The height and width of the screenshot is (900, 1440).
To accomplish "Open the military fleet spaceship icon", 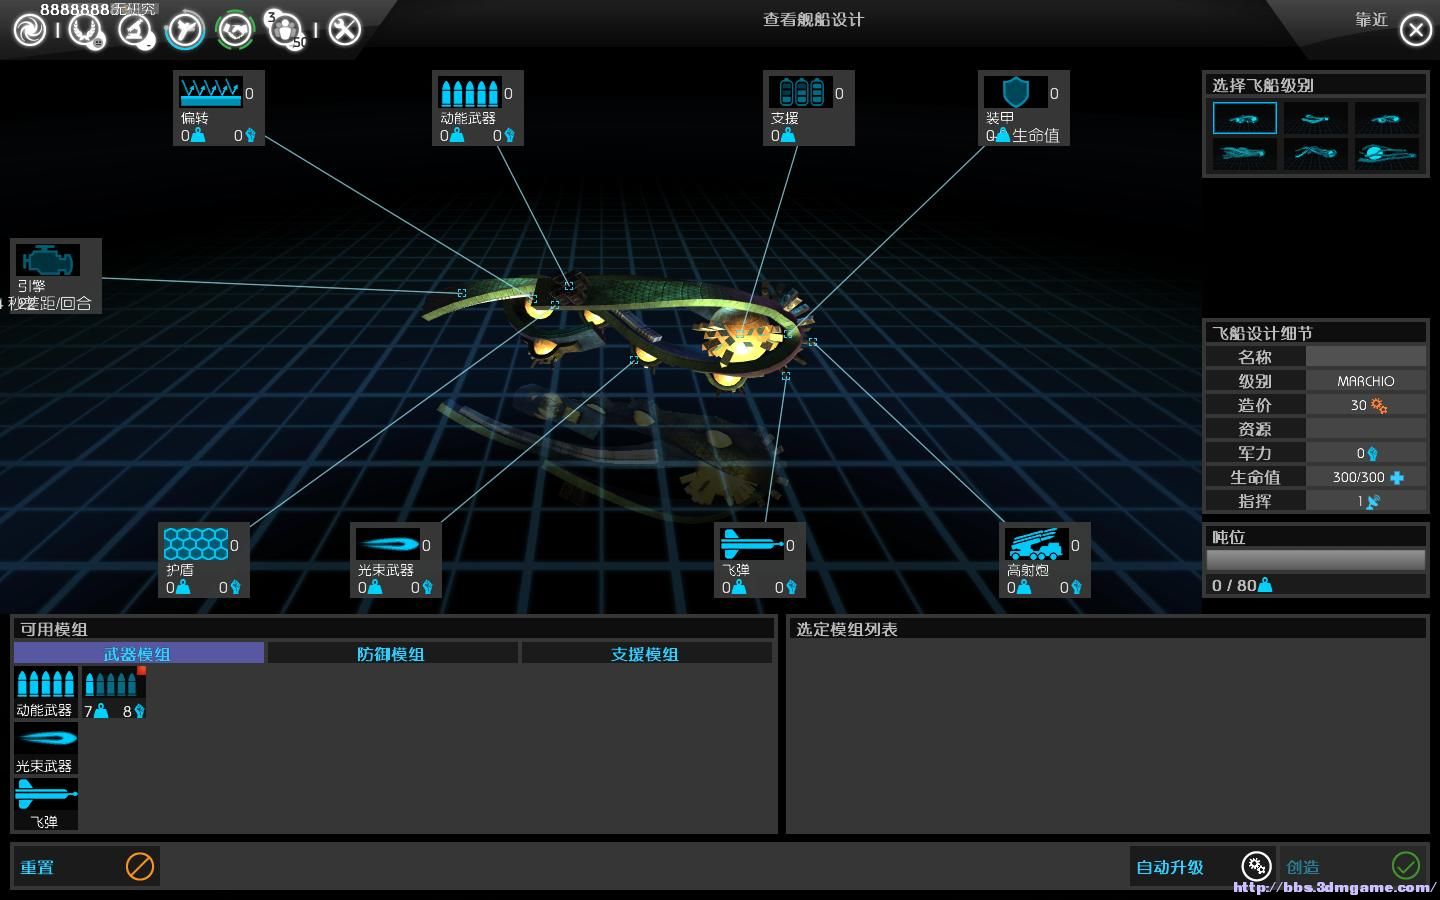I will [185, 30].
